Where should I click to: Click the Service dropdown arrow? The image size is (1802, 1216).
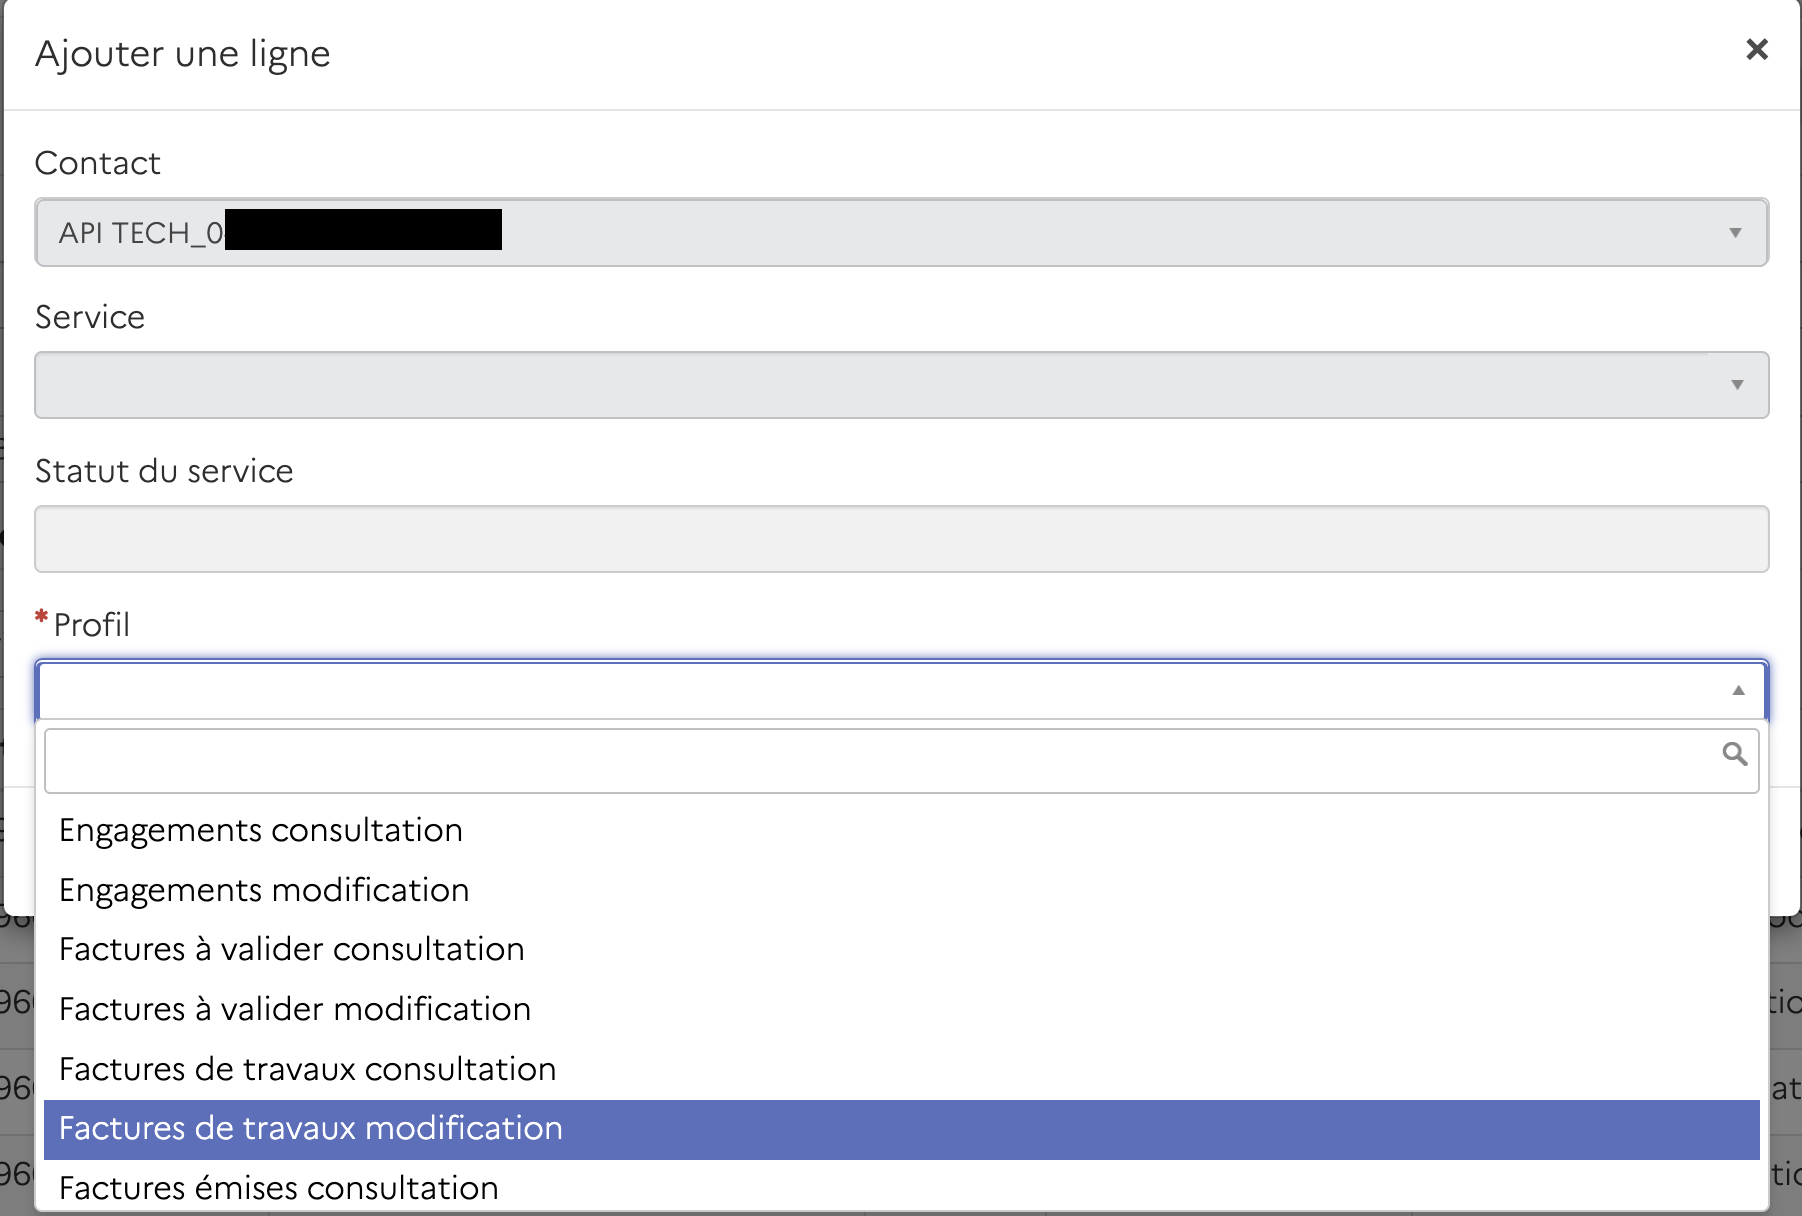coord(1735,384)
